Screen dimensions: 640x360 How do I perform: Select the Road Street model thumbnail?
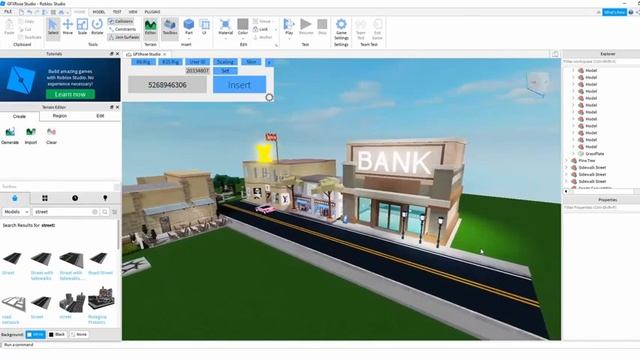coord(99,259)
